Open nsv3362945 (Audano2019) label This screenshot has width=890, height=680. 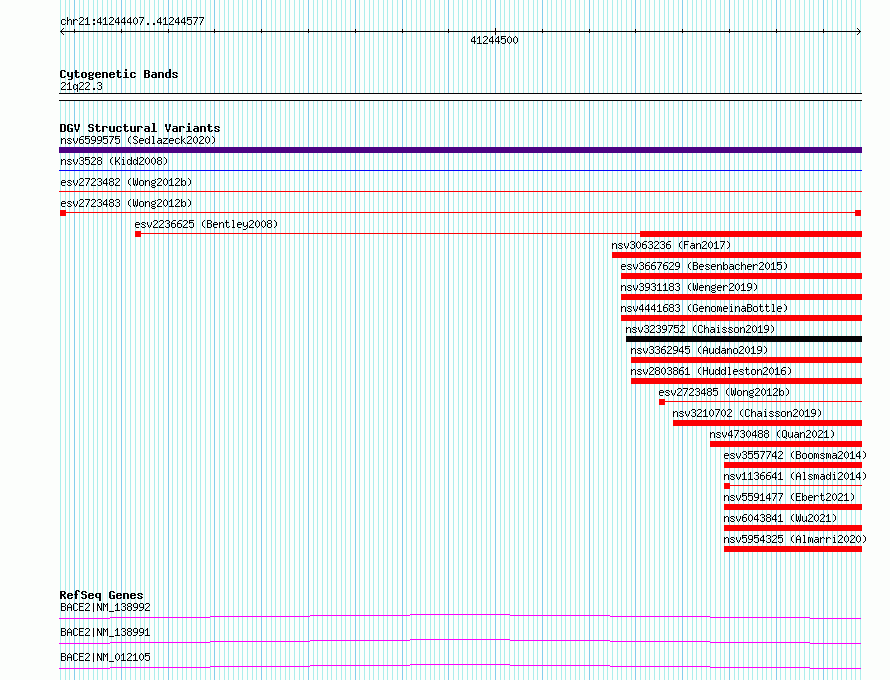click(x=699, y=350)
